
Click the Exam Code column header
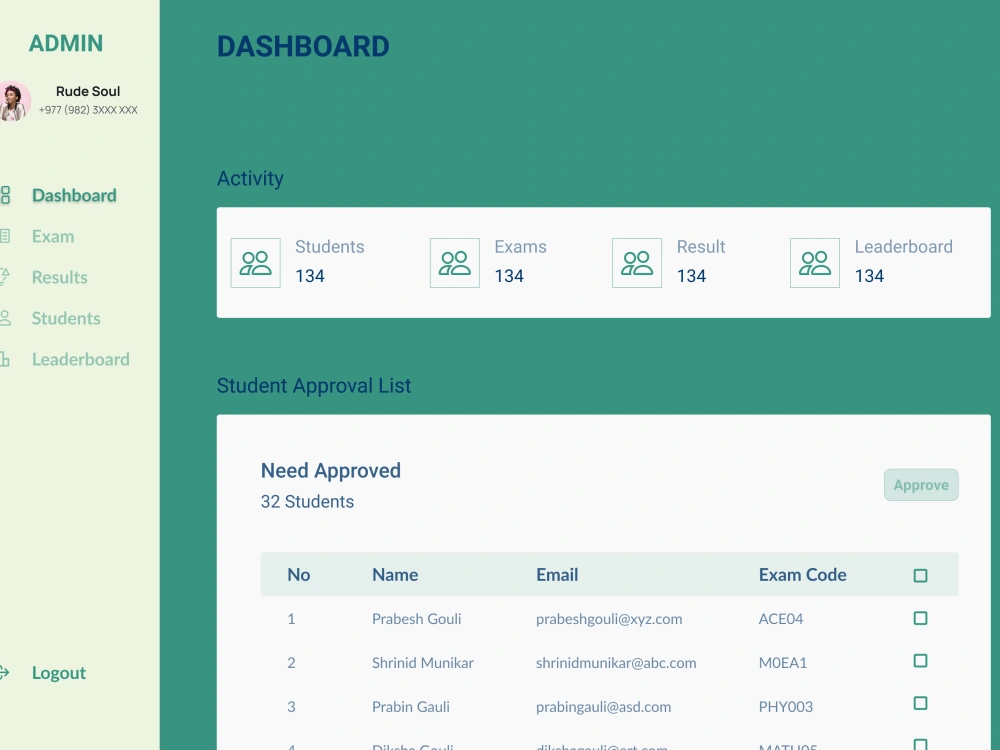point(802,575)
